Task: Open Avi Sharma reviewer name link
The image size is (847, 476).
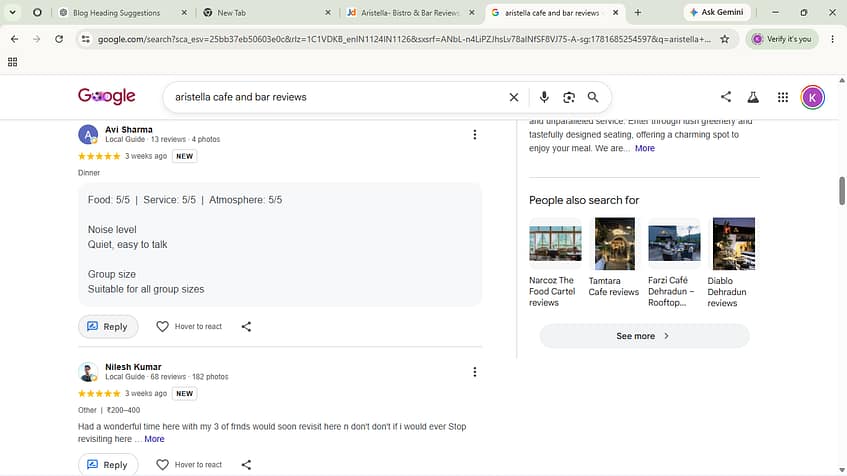Action: [129, 129]
